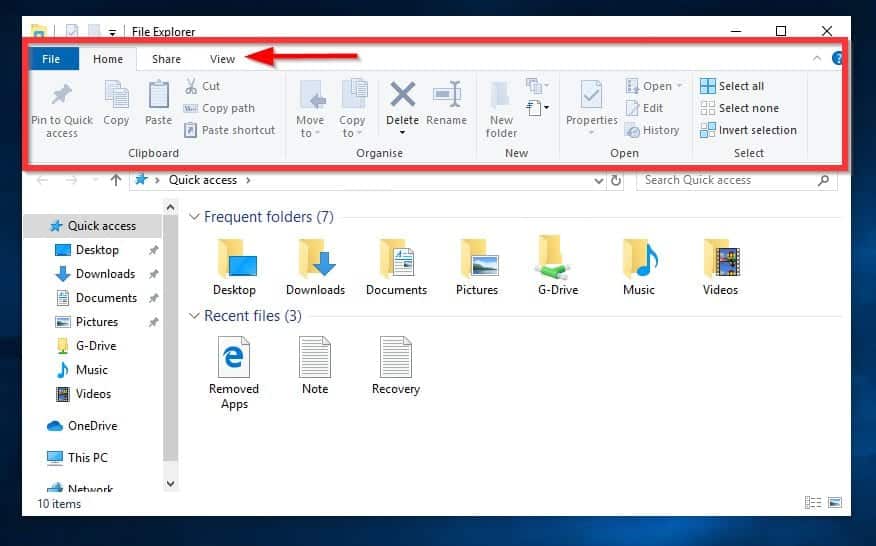Screen dimensions: 876x546
Task: Switch to the Home tab
Action: coord(108,59)
